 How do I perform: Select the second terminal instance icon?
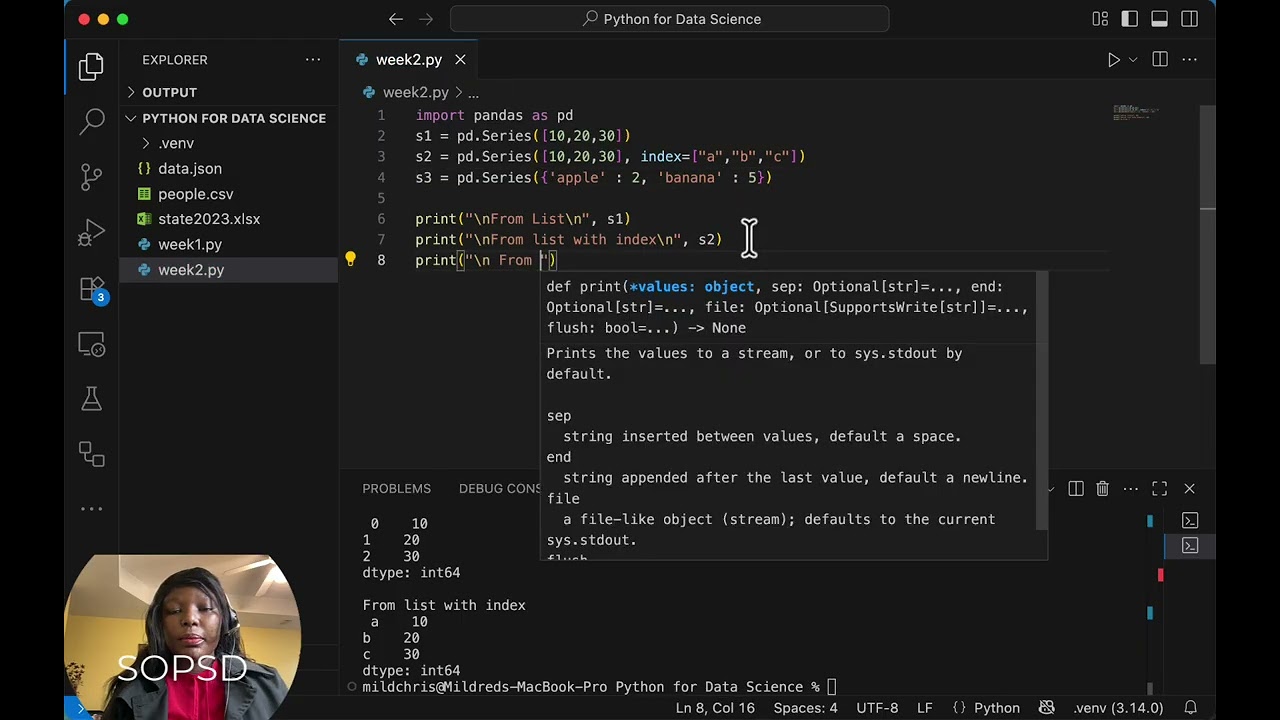(1190, 546)
